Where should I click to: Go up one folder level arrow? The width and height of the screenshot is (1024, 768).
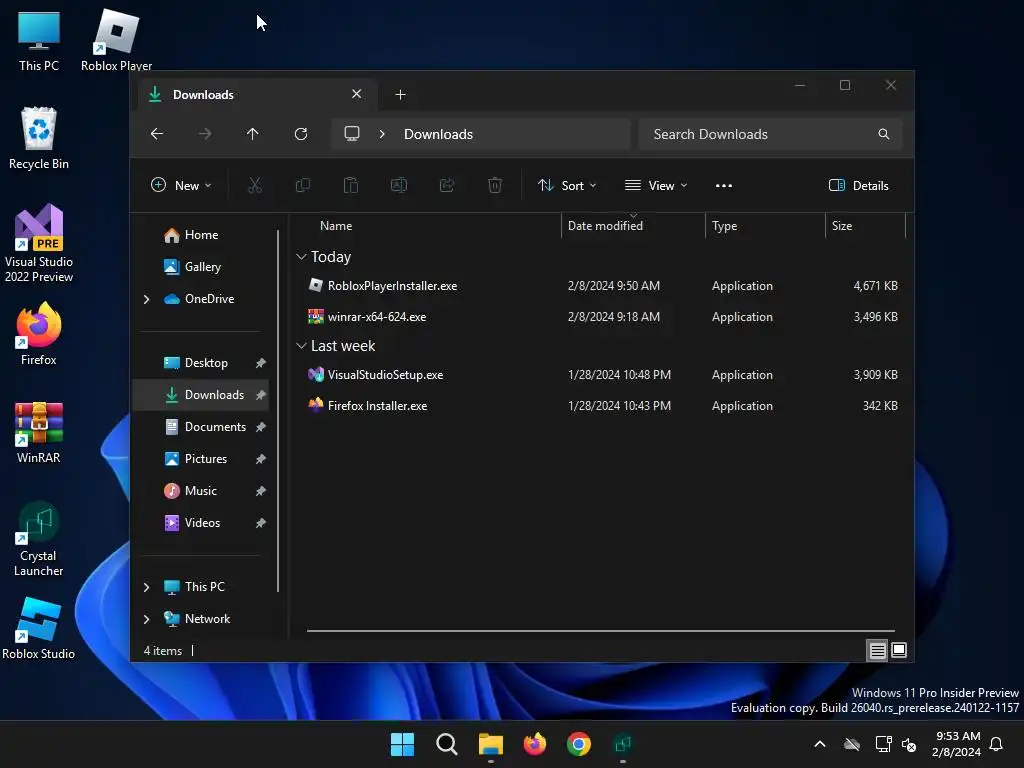point(253,134)
